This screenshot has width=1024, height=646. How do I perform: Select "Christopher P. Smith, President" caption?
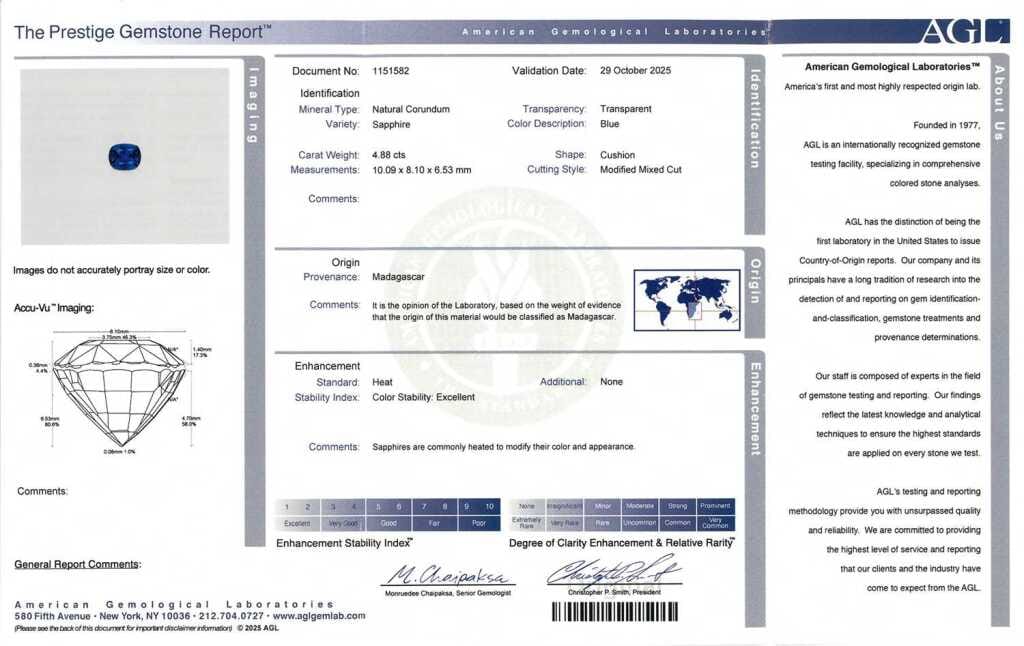[x=614, y=592]
